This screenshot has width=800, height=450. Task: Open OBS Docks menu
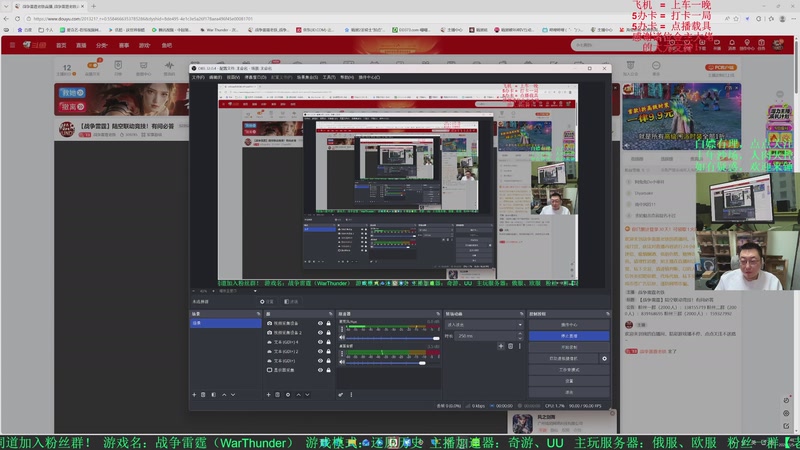pyautogui.click(x=255, y=78)
